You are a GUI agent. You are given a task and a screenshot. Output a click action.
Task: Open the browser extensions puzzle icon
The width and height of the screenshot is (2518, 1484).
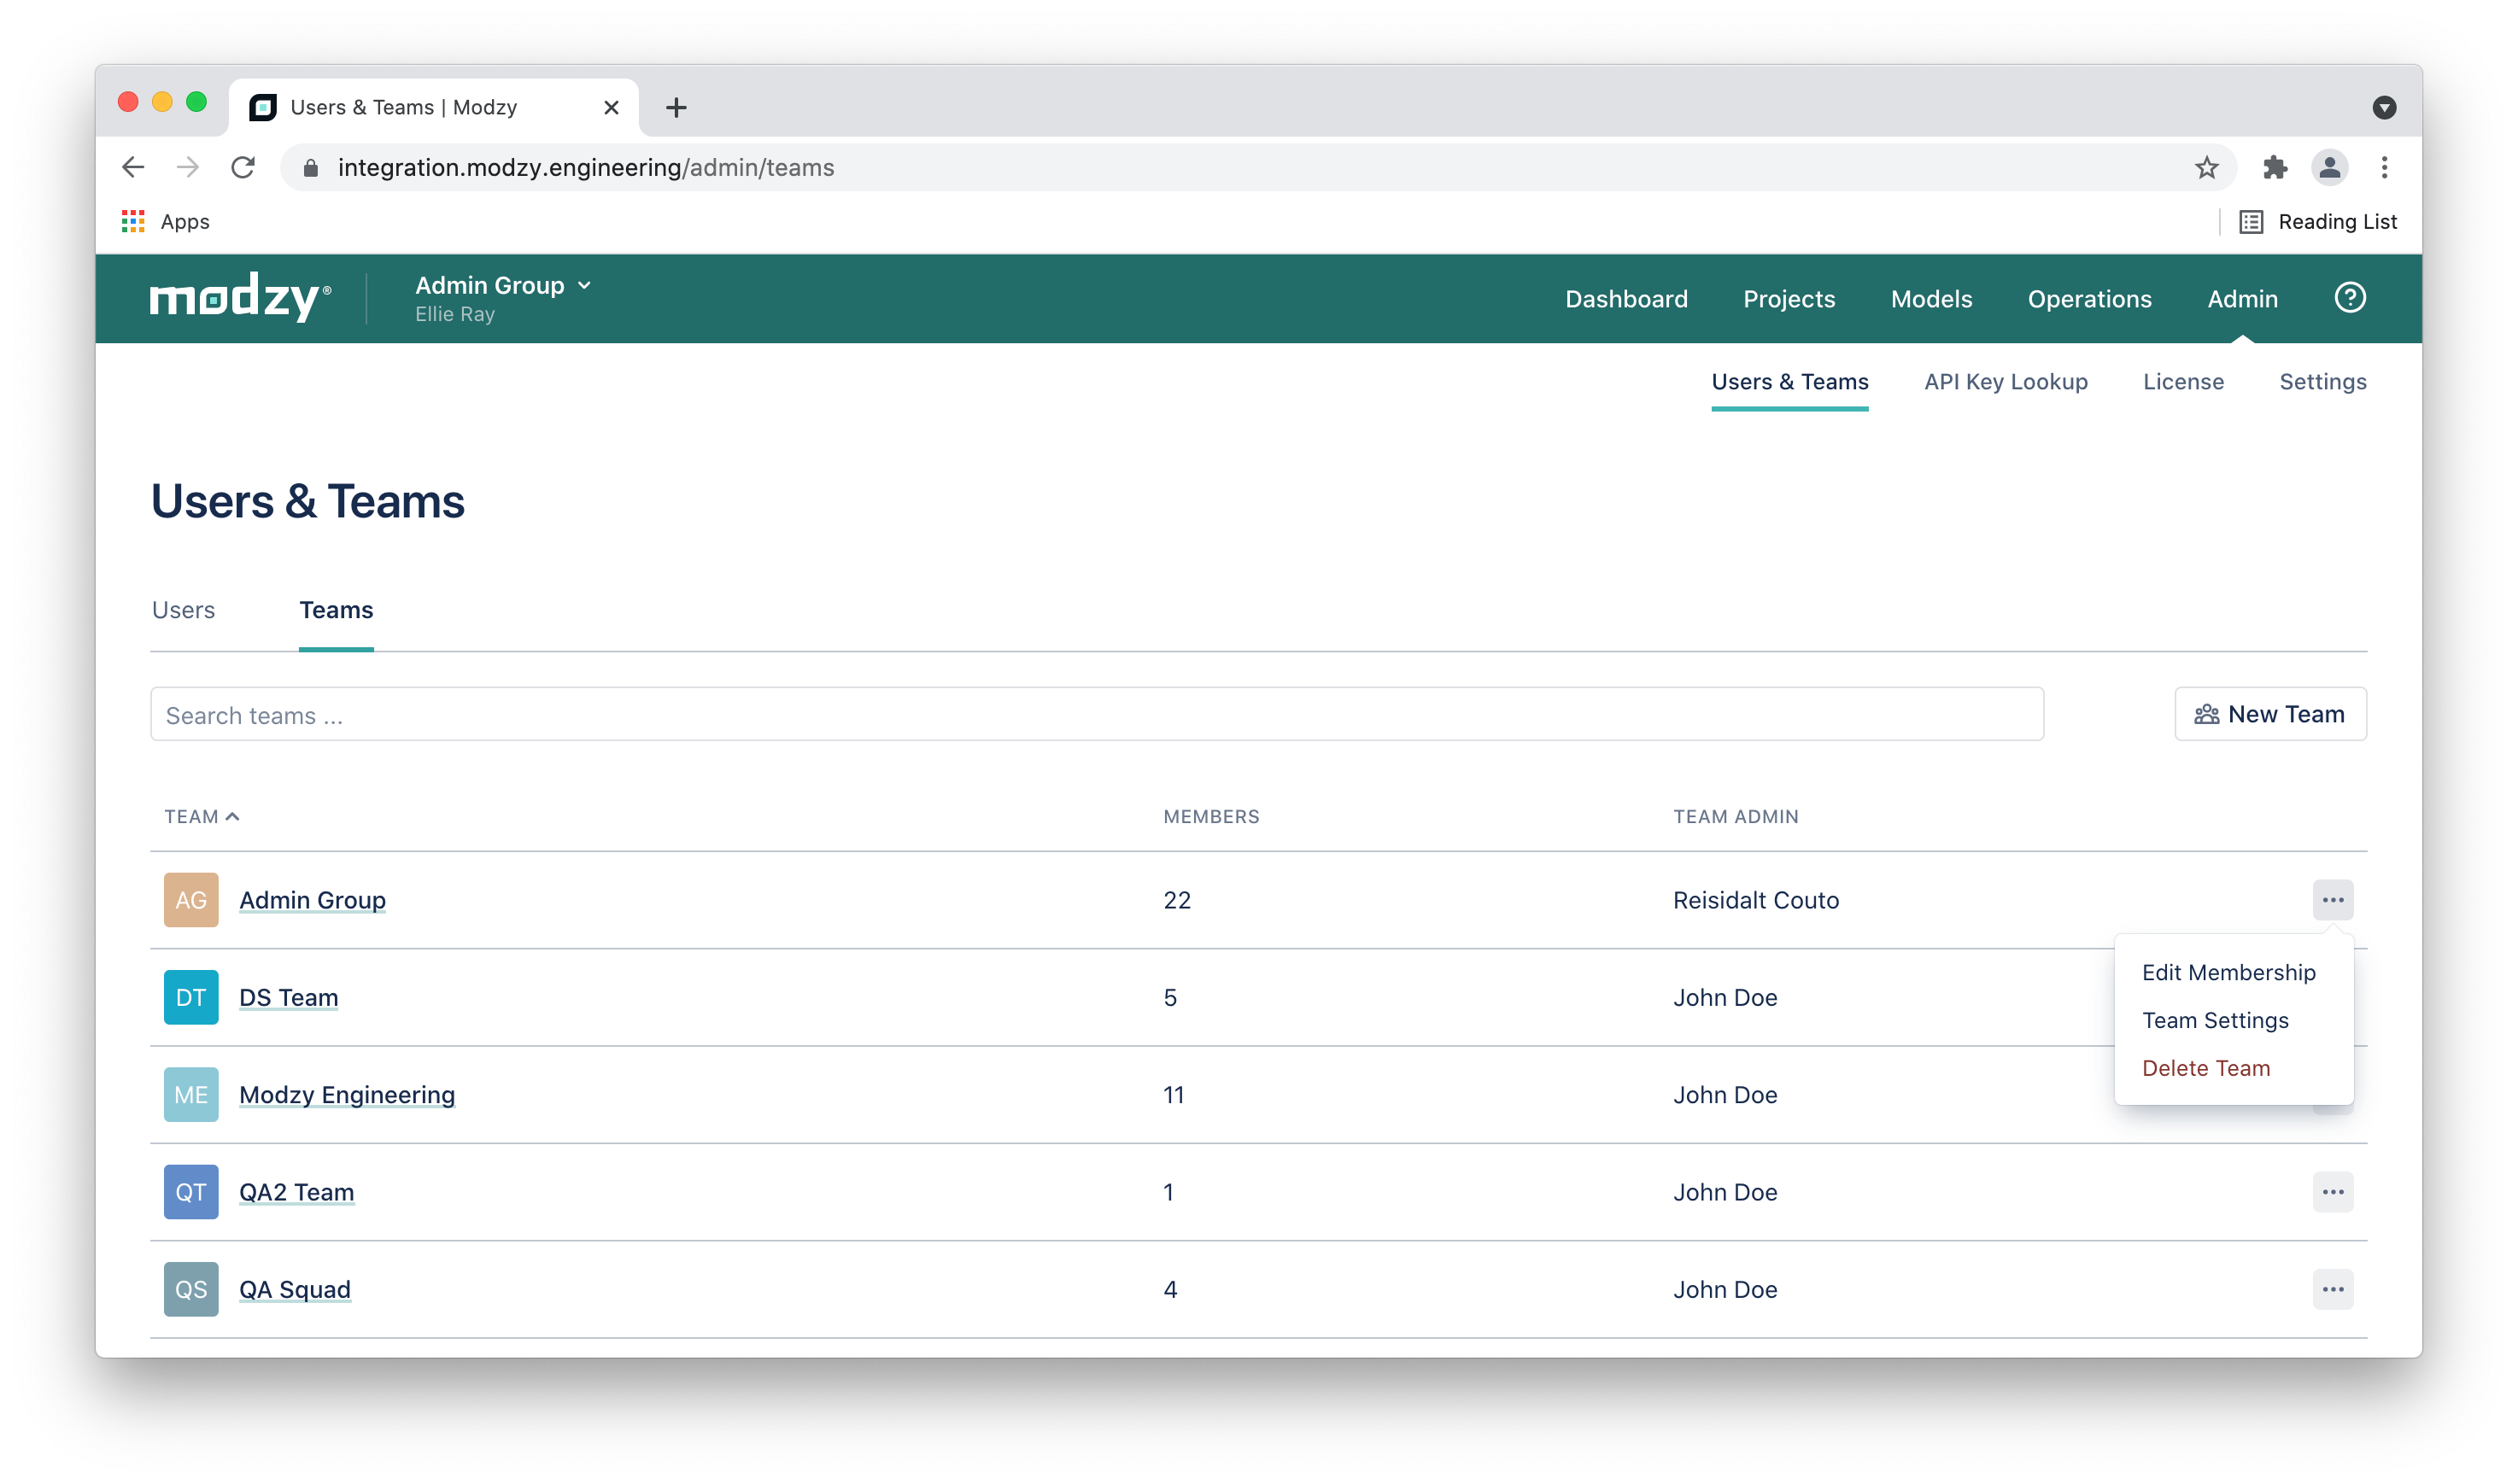[x=2274, y=168]
